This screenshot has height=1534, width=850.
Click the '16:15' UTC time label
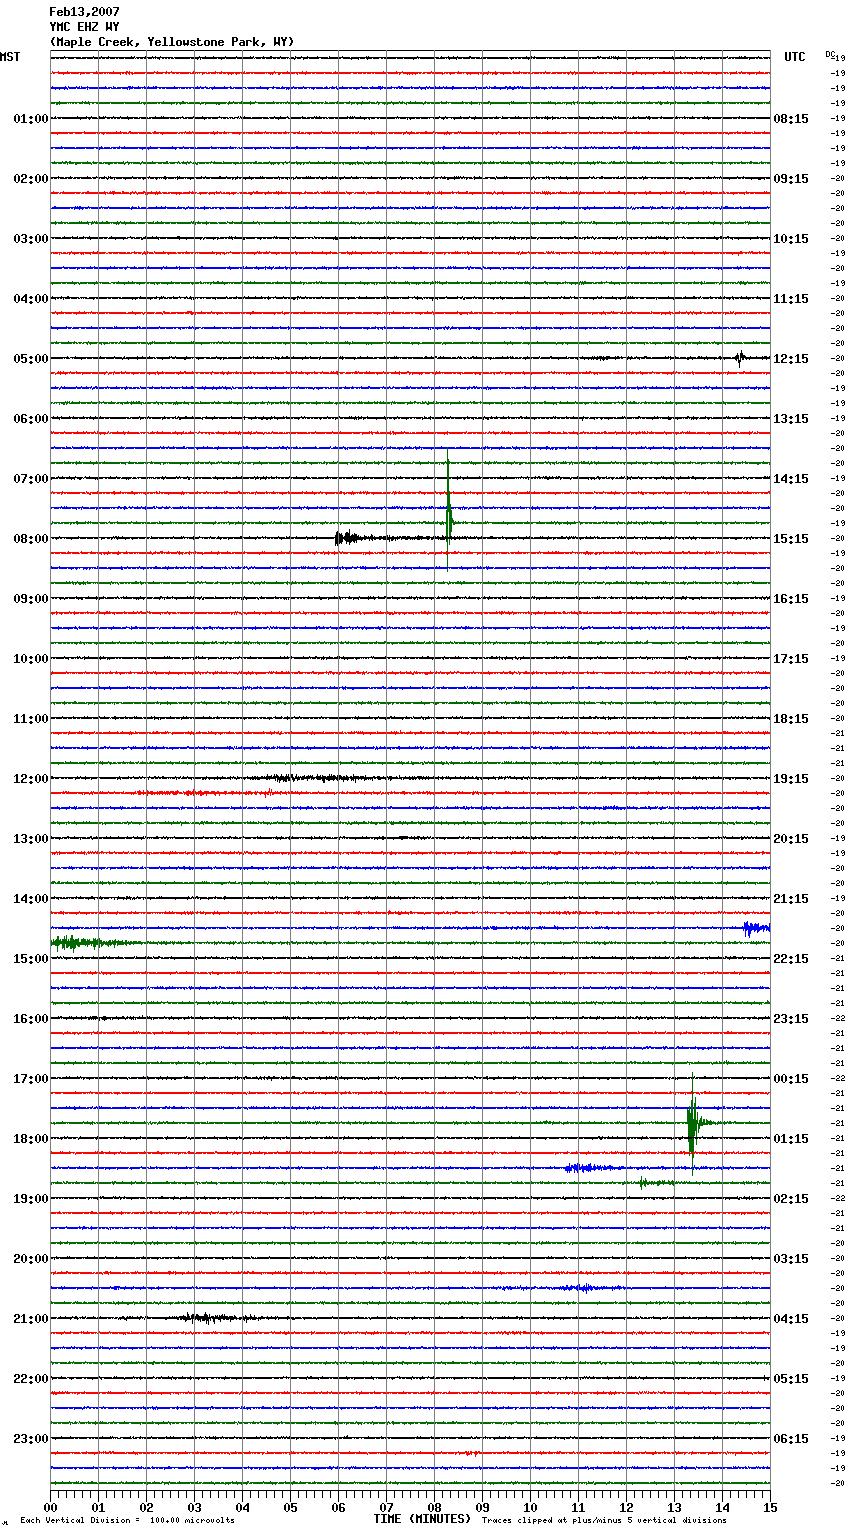791,599
